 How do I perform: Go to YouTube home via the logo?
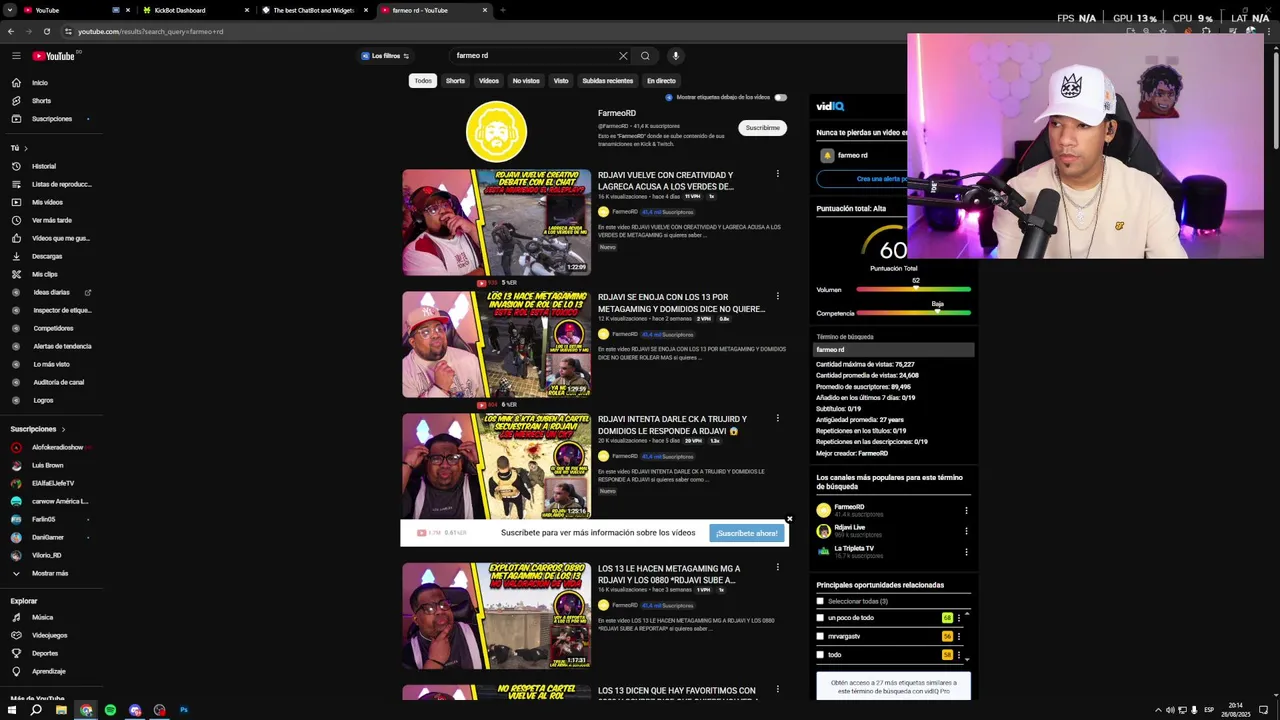[x=54, y=56]
